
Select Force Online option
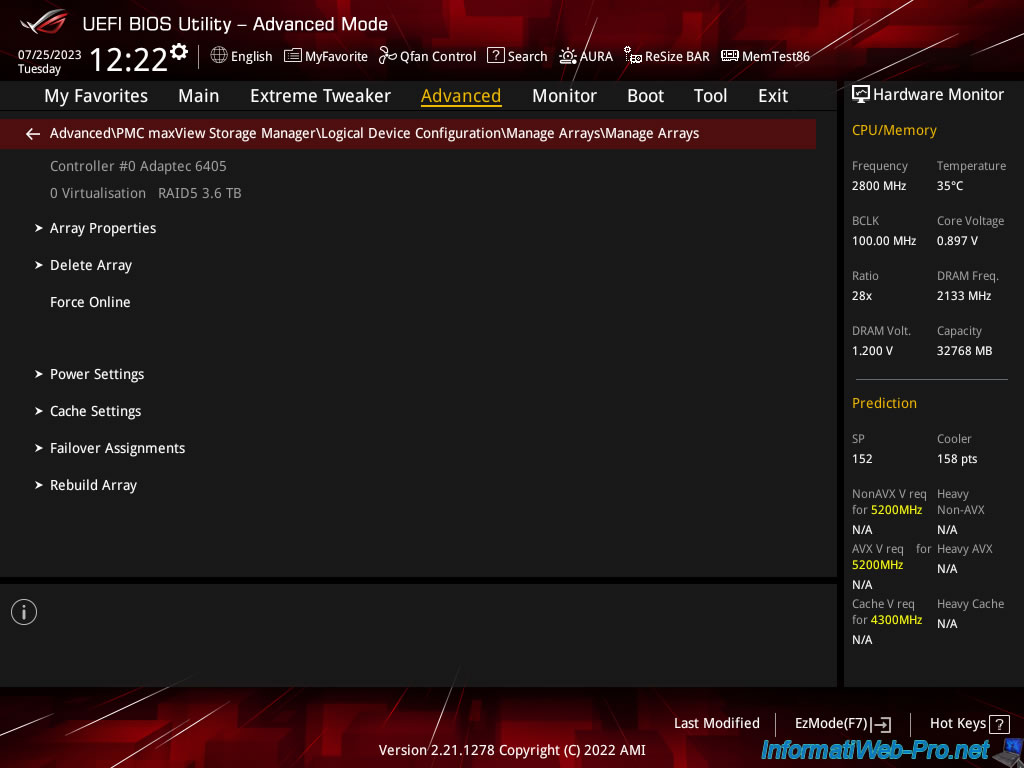coord(90,302)
